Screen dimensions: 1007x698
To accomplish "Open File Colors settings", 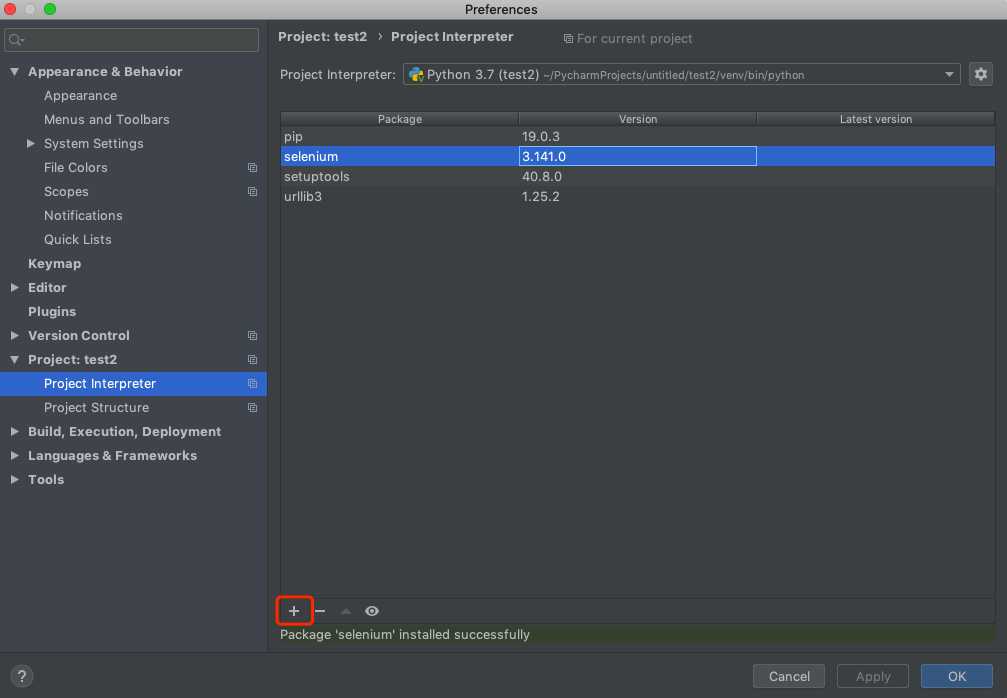I will pos(76,168).
